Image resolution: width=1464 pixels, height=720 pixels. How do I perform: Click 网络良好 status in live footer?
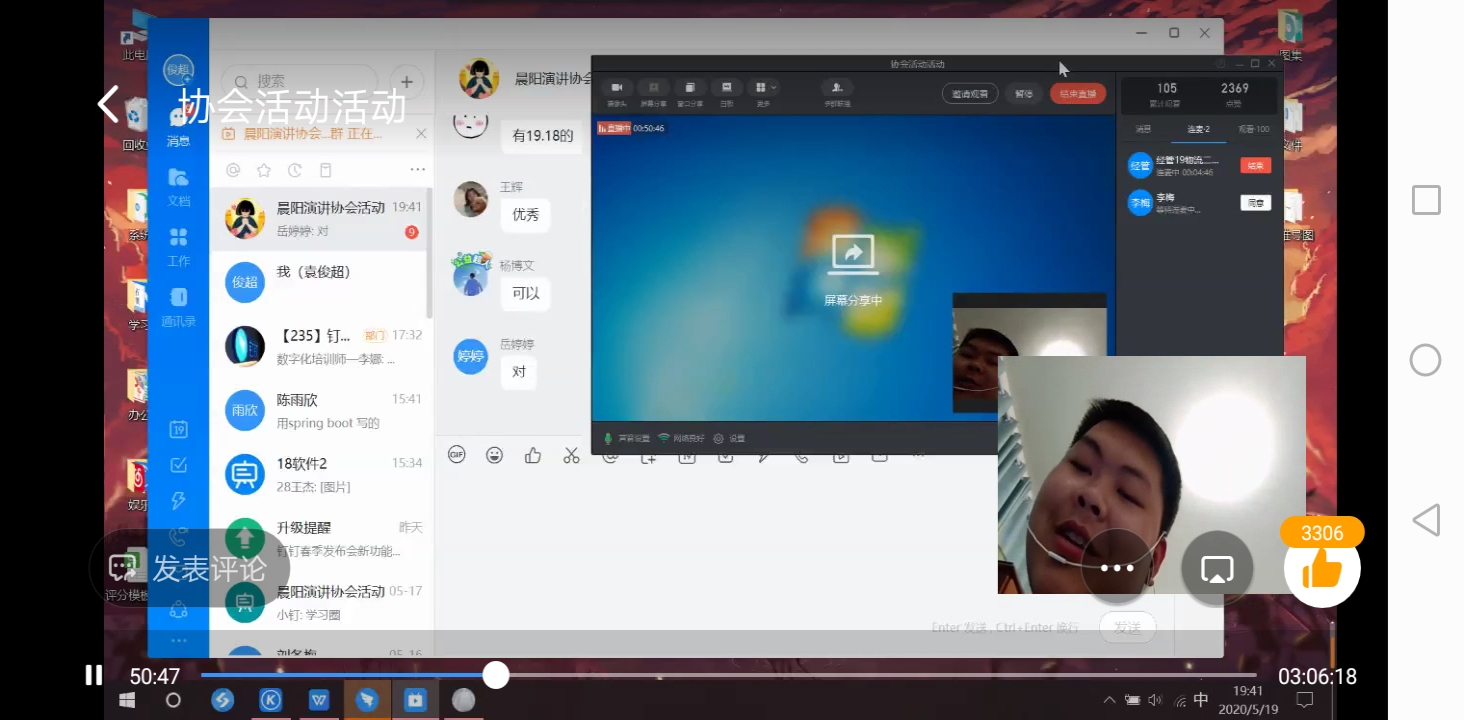click(681, 438)
